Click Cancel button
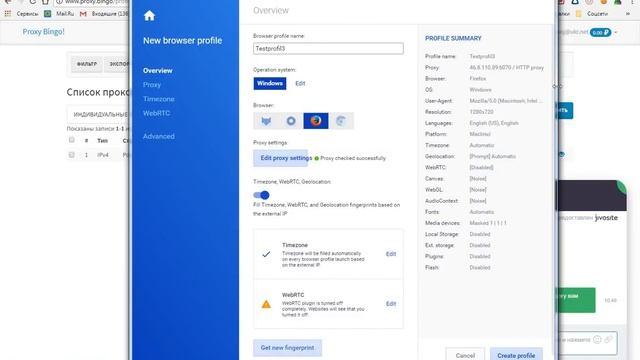The image size is (640, 360). [465, 355]
